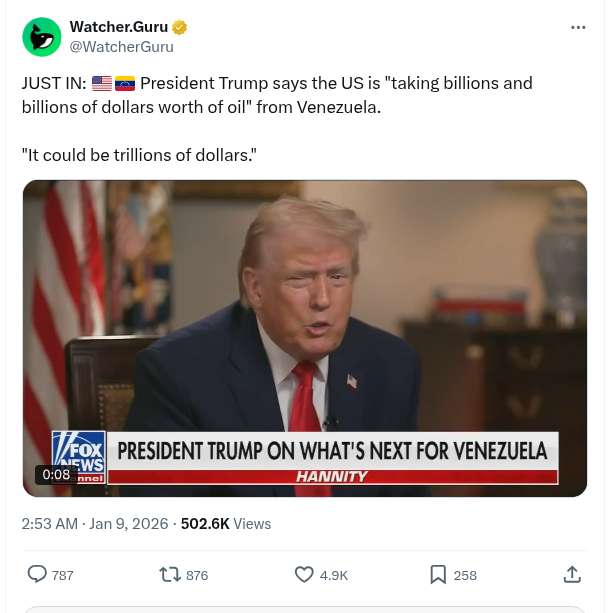
Task: Click the 258 bookmarks count
Action: [465, 575]
